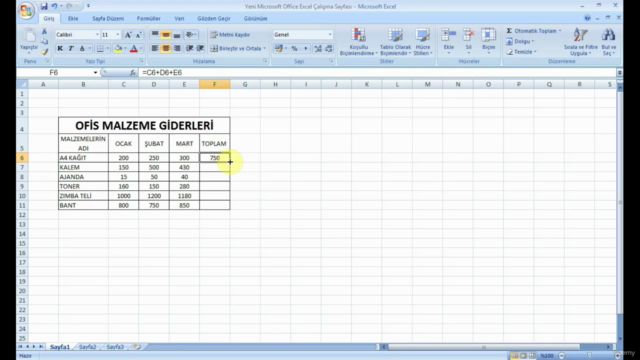The height and width of the screenshot is (360, 640).
Task: Decrease indent in alignment group
Action: pyautogui.click(x=189, y=48)
